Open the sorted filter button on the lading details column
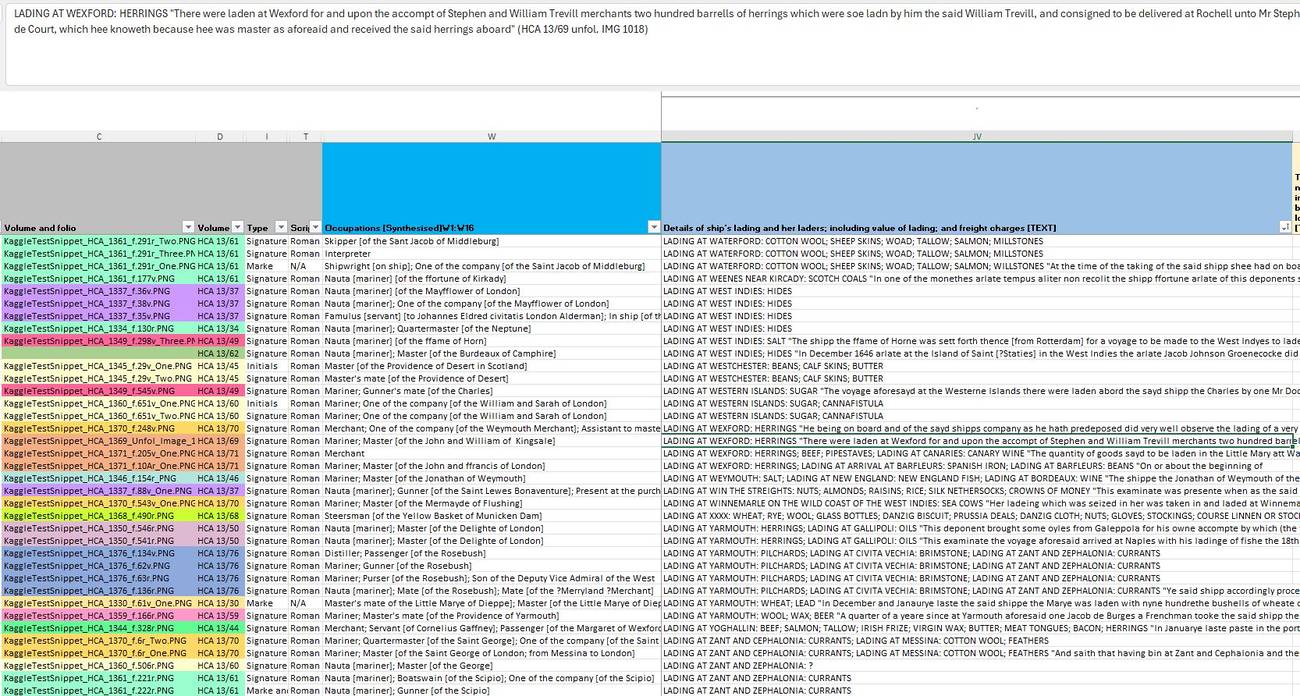1300x696 pixels. (x=1285, y=227)
